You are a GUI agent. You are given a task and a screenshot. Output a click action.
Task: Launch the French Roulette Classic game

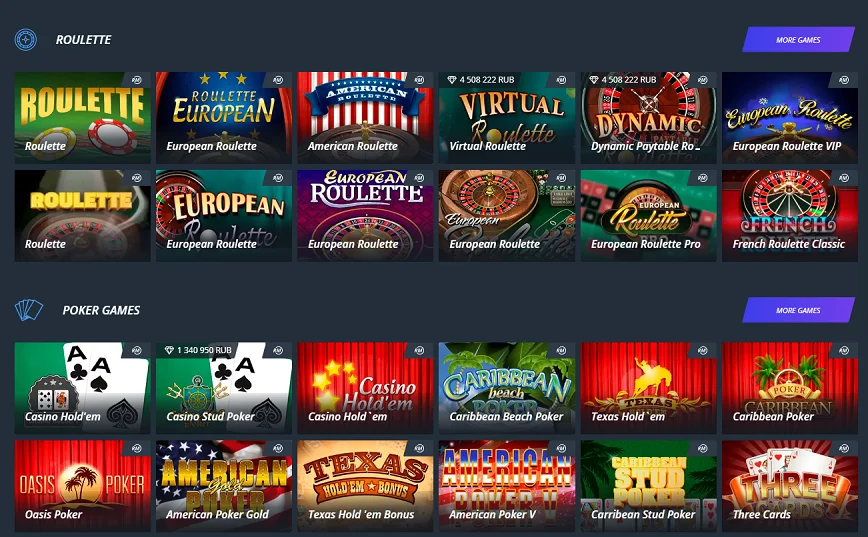pyautogui.click(x=790, y=215)
